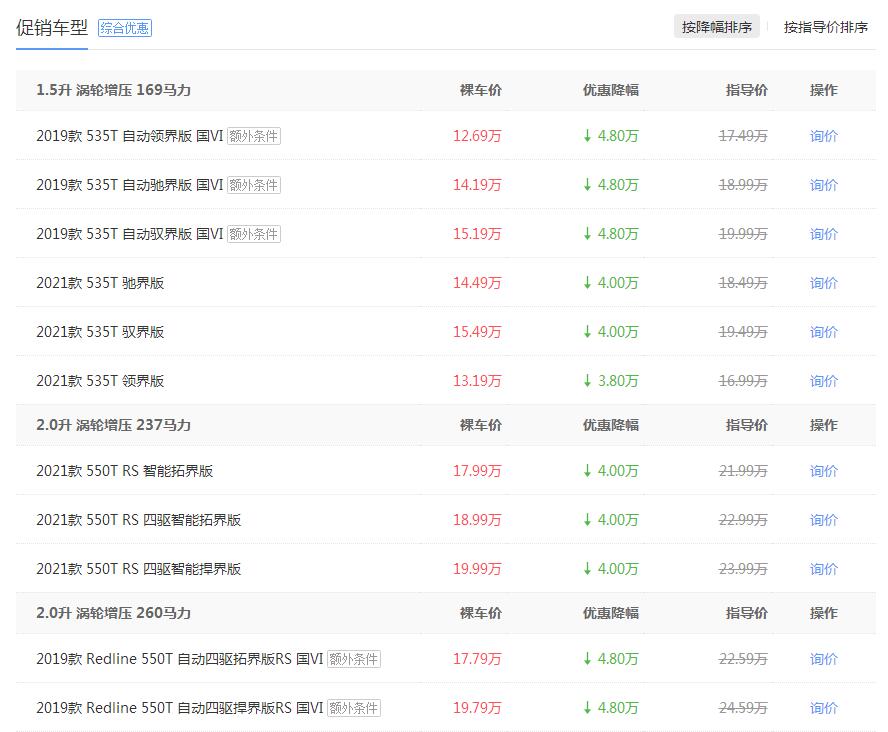Viewport: 888px width, 732px height.
Task: Click 询价 for 2021款 550T RS 智能拓界版
Action: click(823, 471)
